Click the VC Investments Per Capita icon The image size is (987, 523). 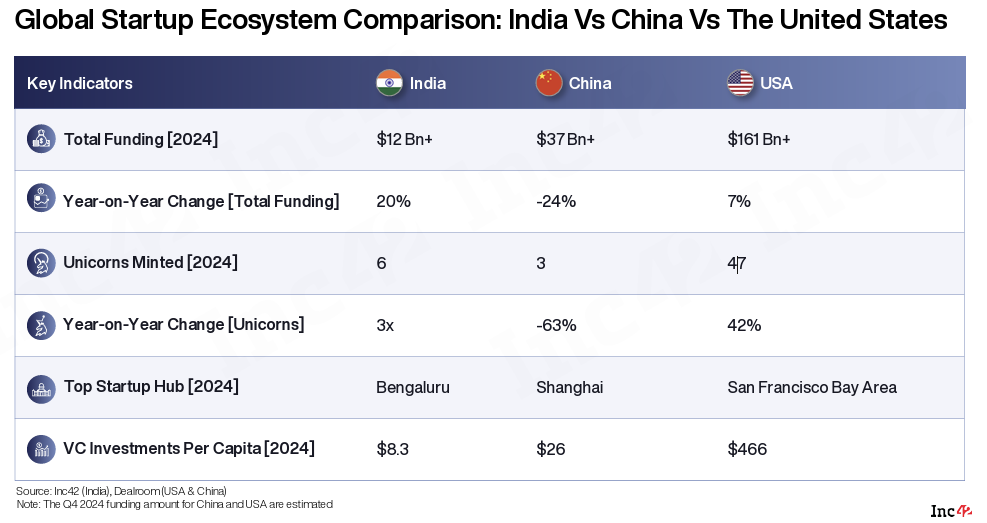point(41,448)
